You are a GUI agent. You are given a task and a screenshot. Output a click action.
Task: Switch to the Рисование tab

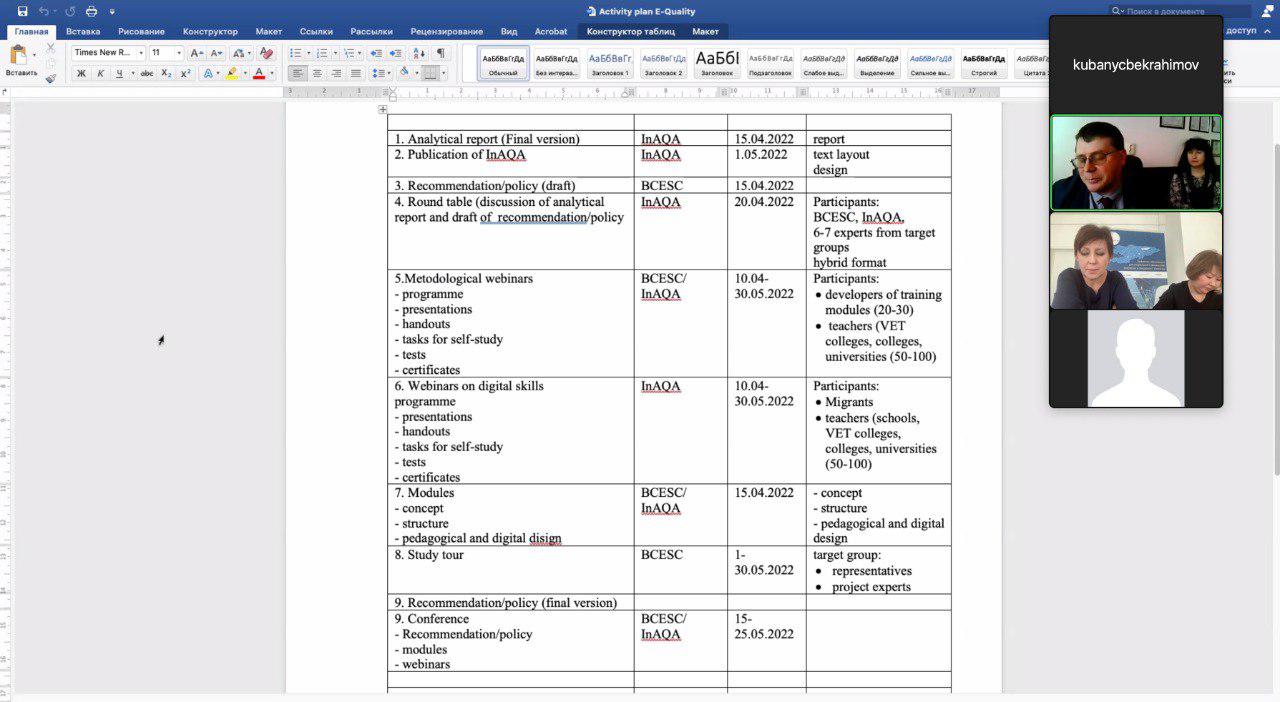142,32
